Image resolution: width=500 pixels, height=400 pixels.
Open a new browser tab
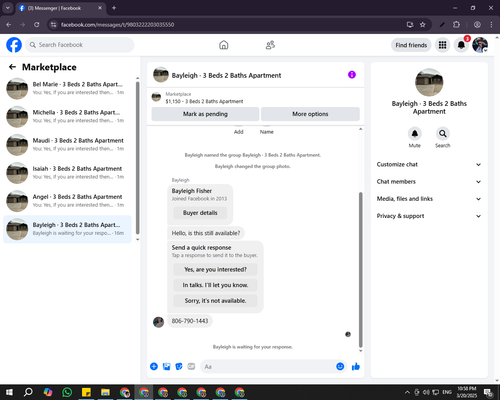(x=114, y=8)
